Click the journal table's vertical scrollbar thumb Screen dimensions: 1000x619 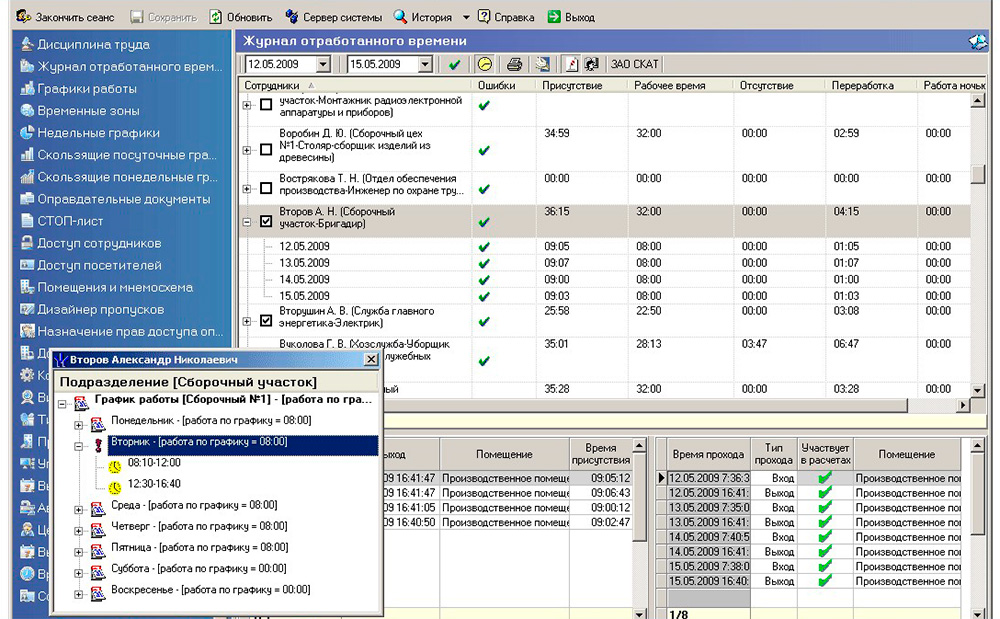point(977,174)
